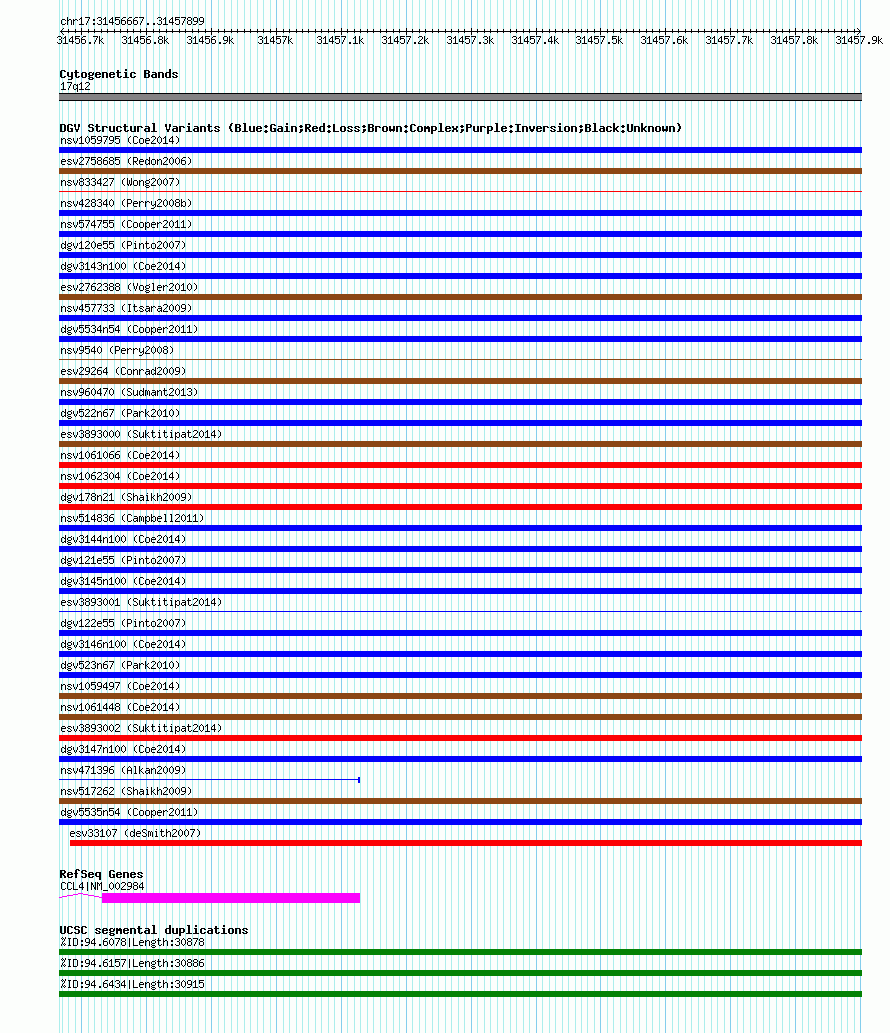Click the esv3893002 (Suktitipat2014) label

(141, 729)
